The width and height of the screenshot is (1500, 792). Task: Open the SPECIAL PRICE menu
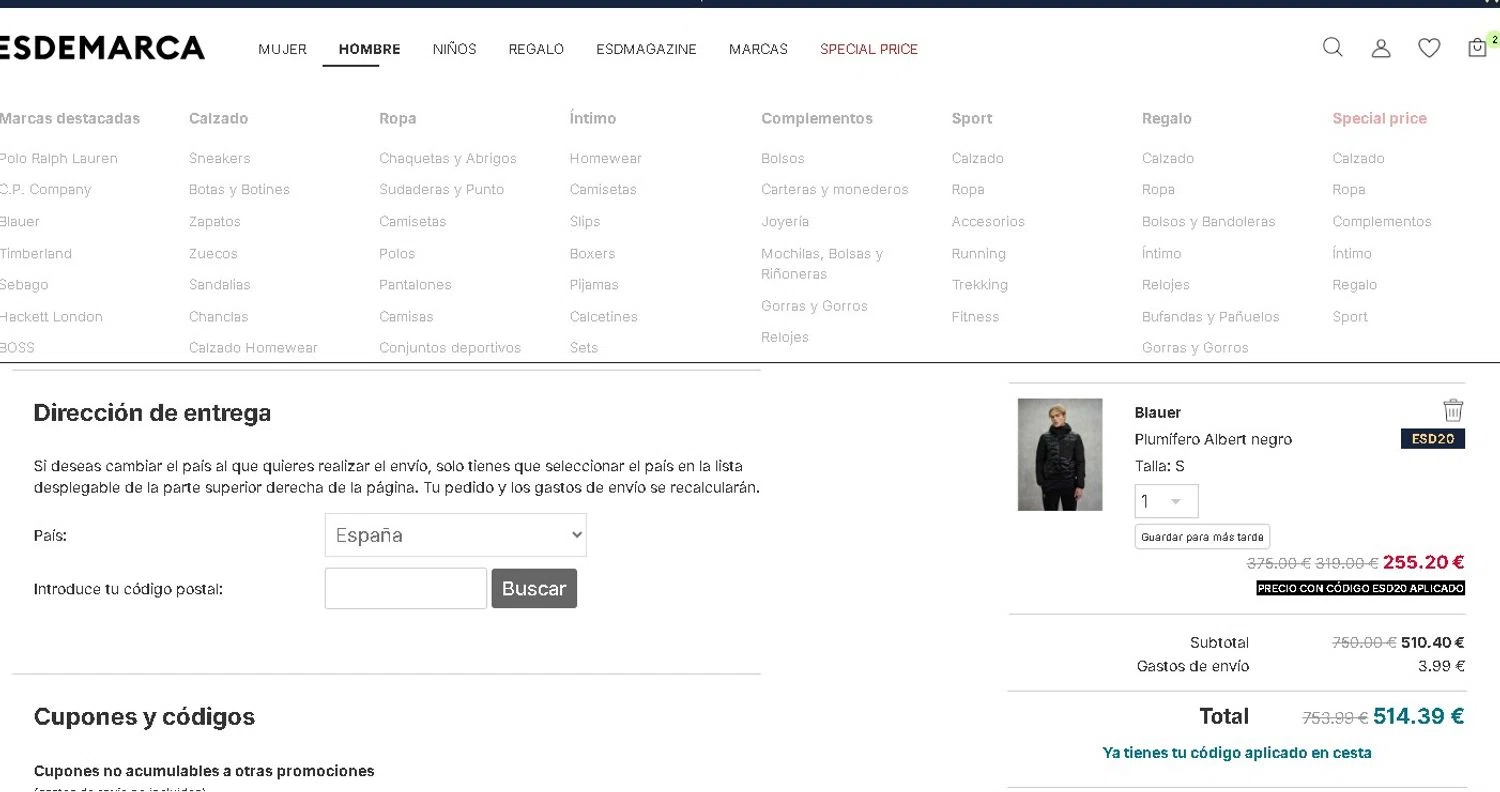pyautogui.click(x=869, y=49)
